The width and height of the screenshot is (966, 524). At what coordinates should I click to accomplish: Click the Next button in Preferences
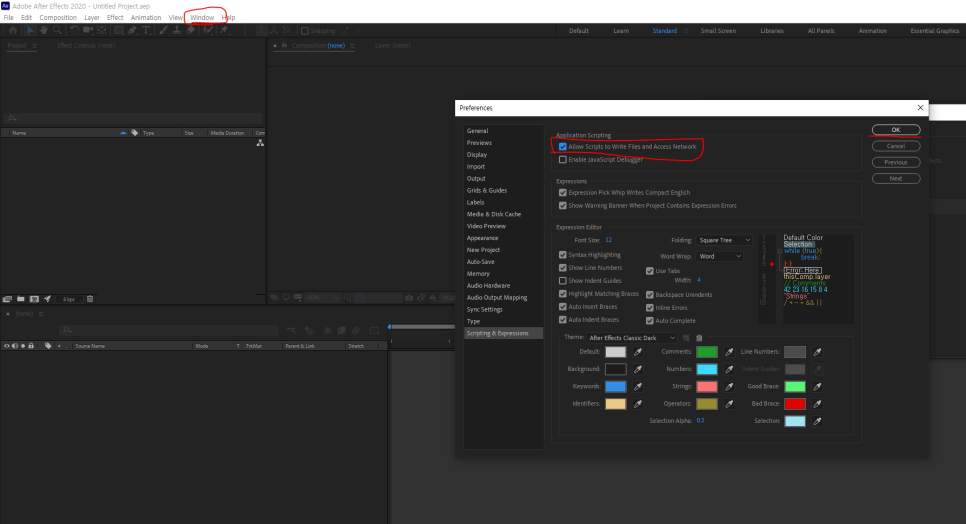point(896,179)
